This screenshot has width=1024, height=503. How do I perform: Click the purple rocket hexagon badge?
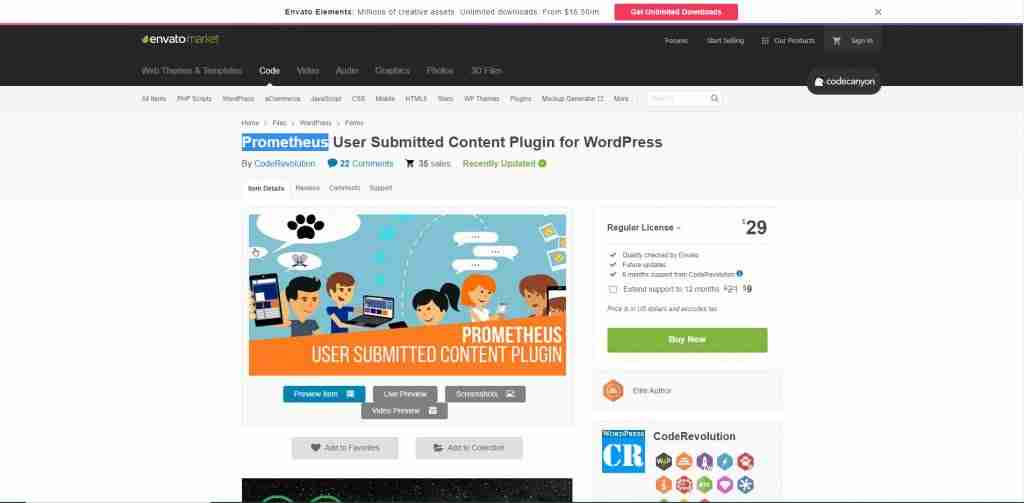704,461
